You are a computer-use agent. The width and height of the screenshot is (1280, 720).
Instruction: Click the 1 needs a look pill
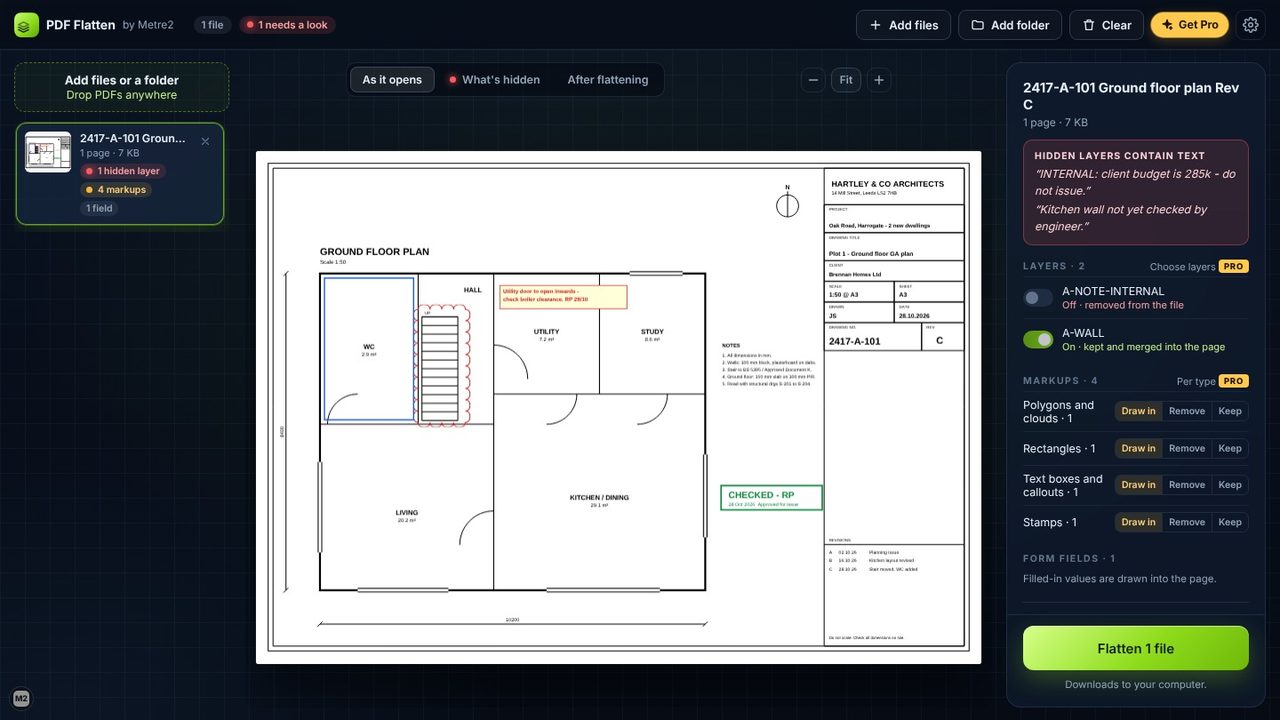coord(287,25)
